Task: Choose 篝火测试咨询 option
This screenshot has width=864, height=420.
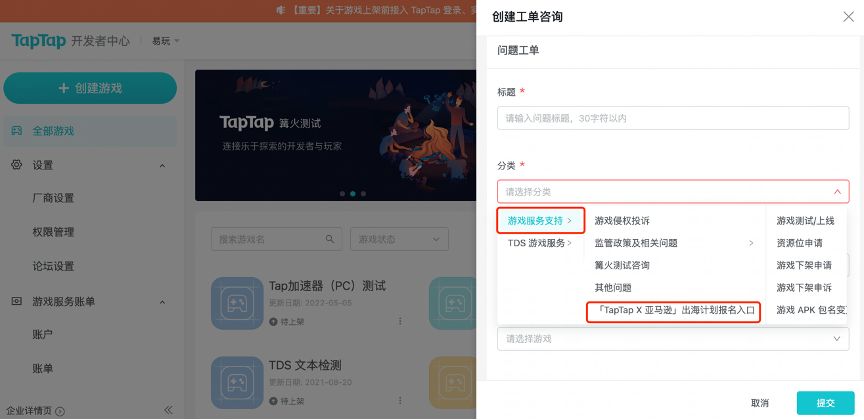Action: coord(622,265)
